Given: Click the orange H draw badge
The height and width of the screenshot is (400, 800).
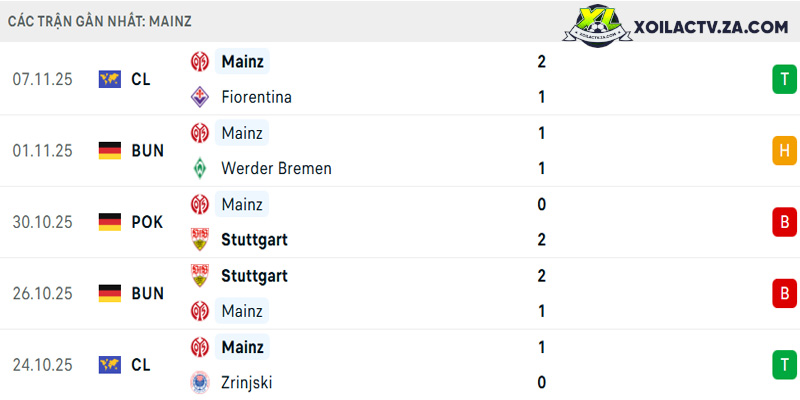Looking at the screenshot, I should point(784,151).
